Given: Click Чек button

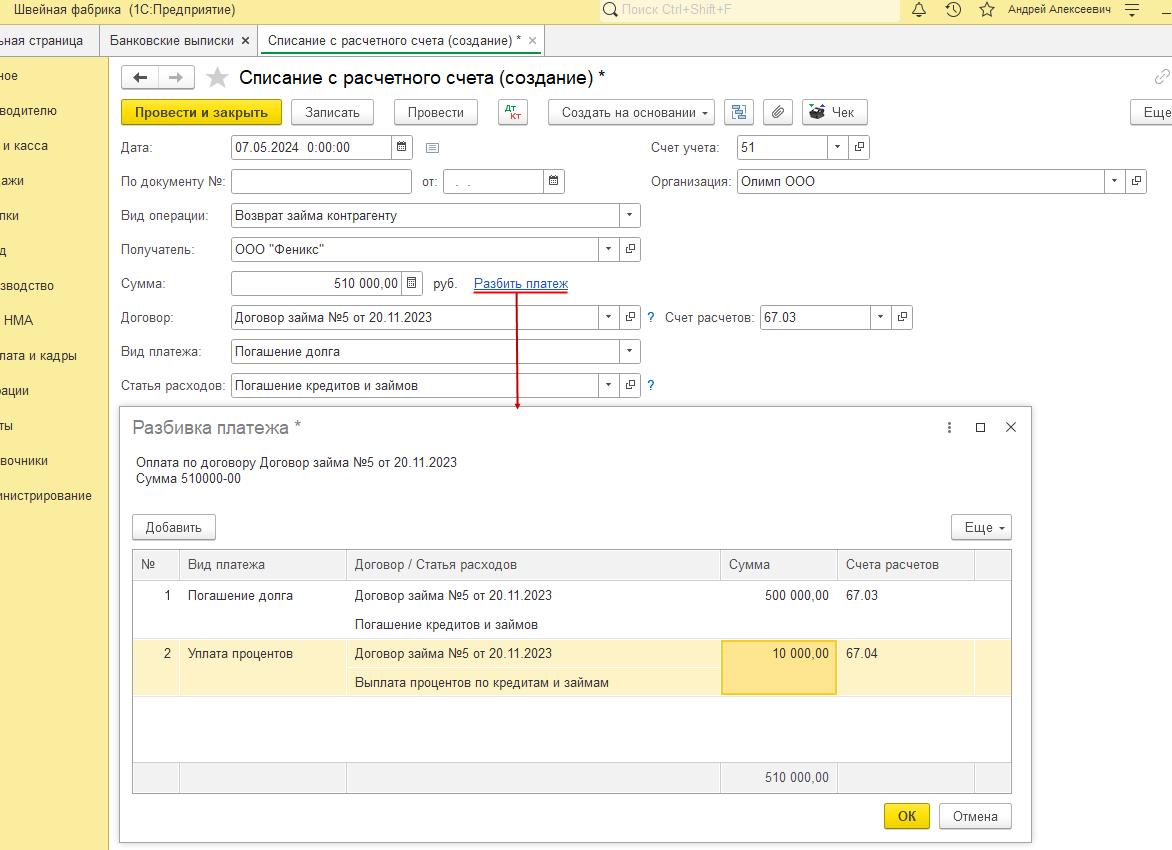Looking at the screenshot, I should 834,112.
